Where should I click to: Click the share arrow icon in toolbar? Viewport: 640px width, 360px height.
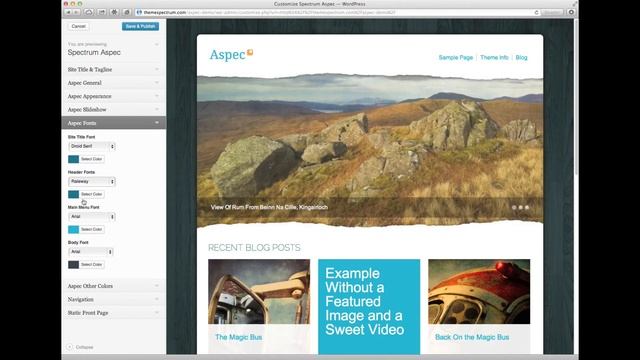click(102, 12)
